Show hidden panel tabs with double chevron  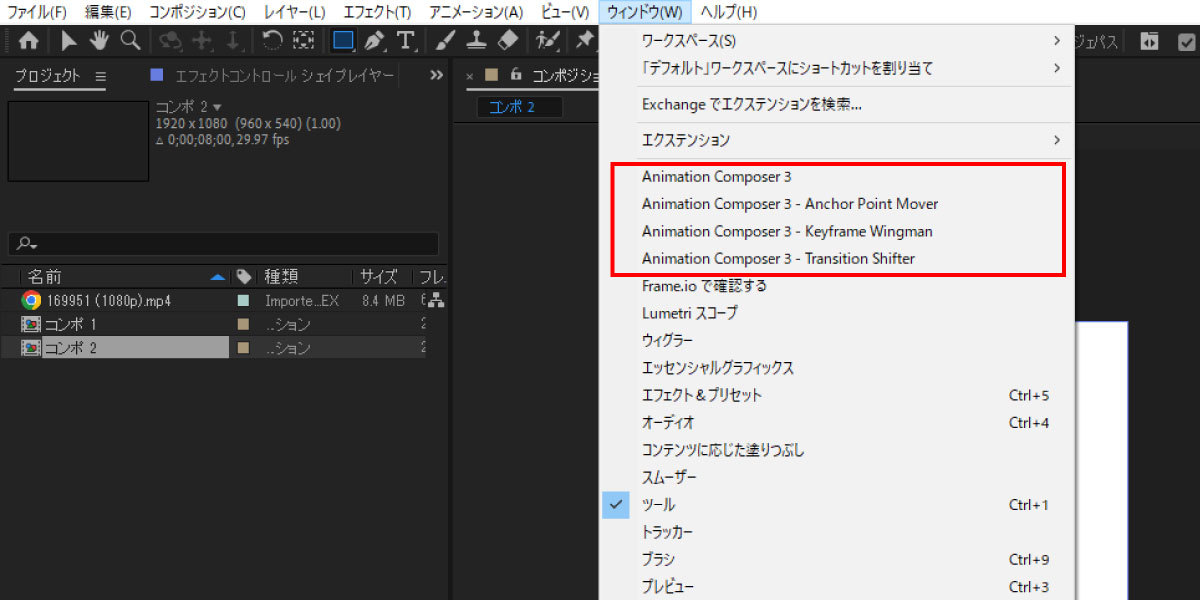pyautogui.click(x=436, y=75)
